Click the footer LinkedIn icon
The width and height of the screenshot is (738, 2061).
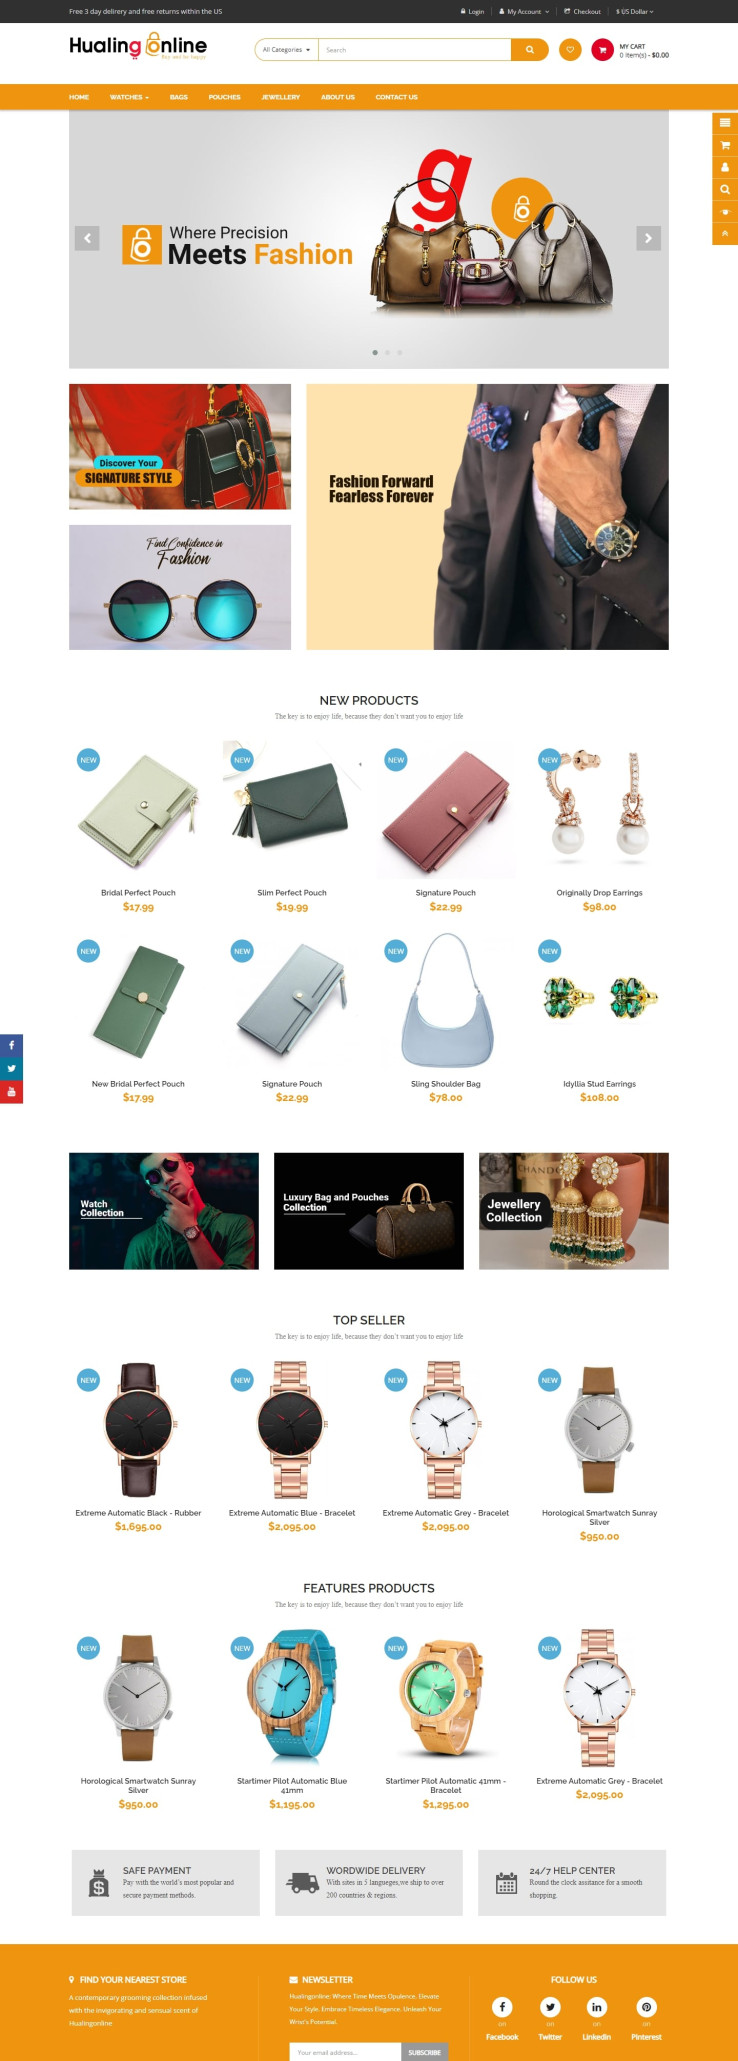pos(597,2006)
